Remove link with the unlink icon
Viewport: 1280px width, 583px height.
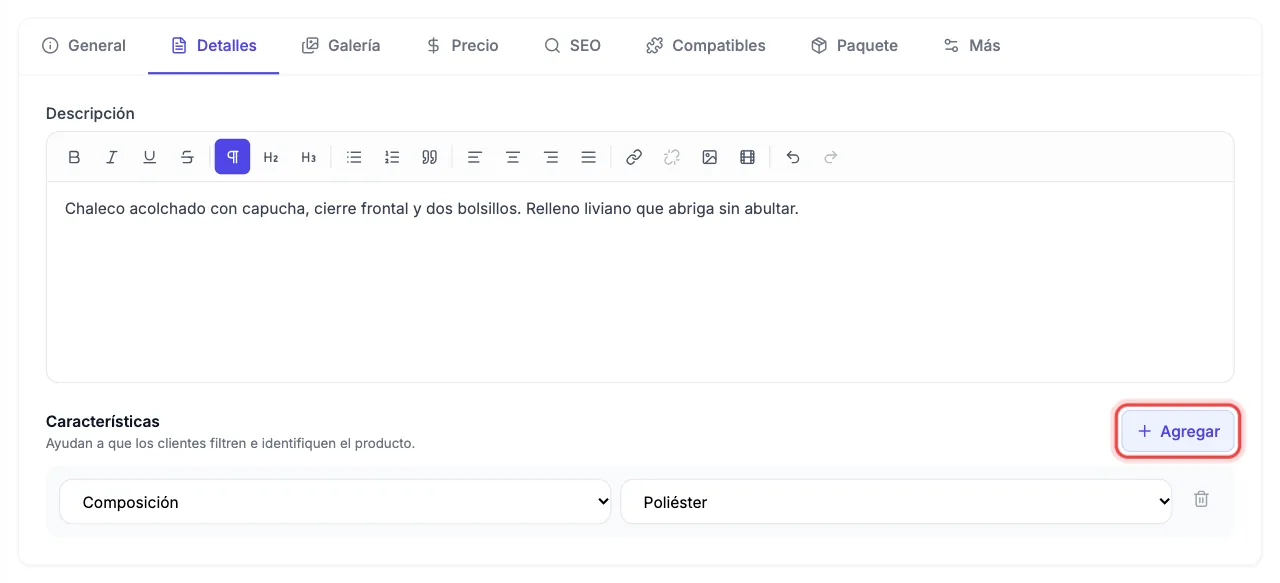pyautogui.click(x=672, y=157)
